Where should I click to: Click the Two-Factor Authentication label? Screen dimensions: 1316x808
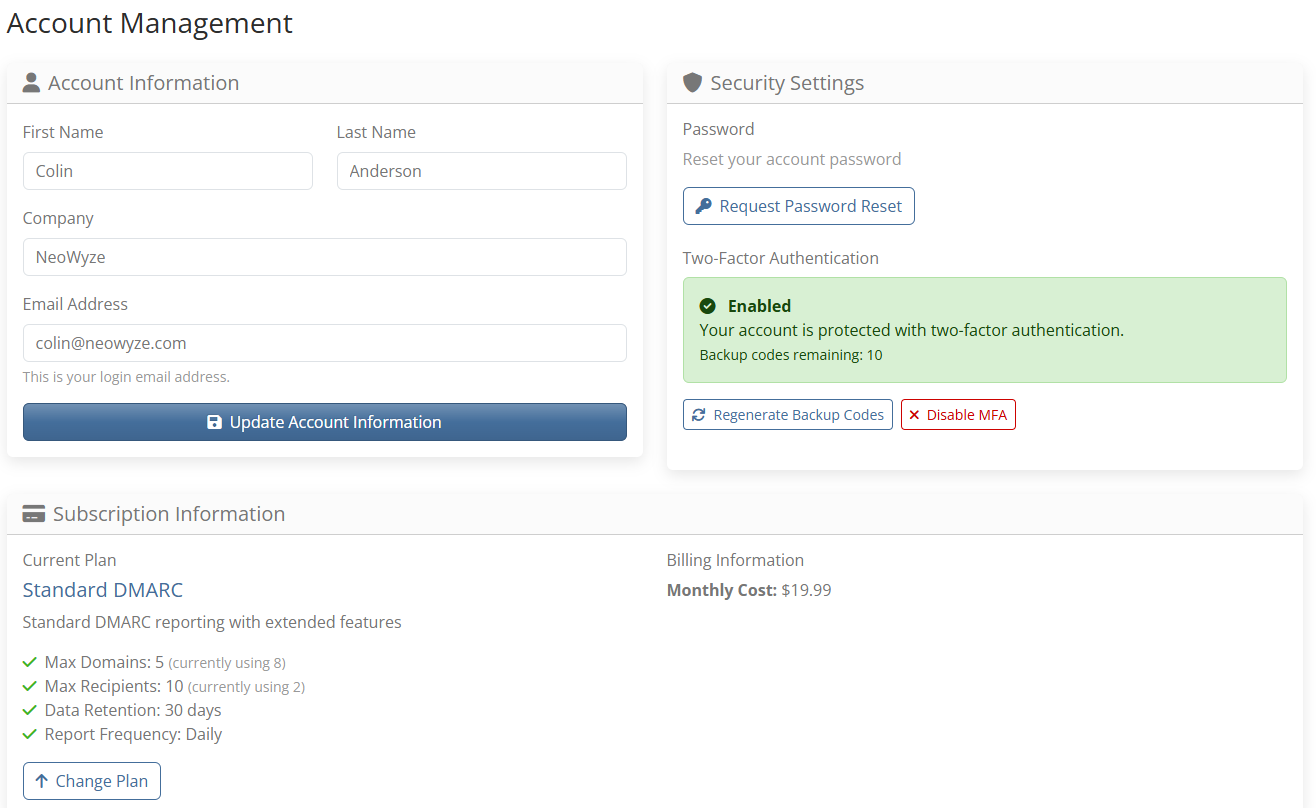[x=781, y=258]
